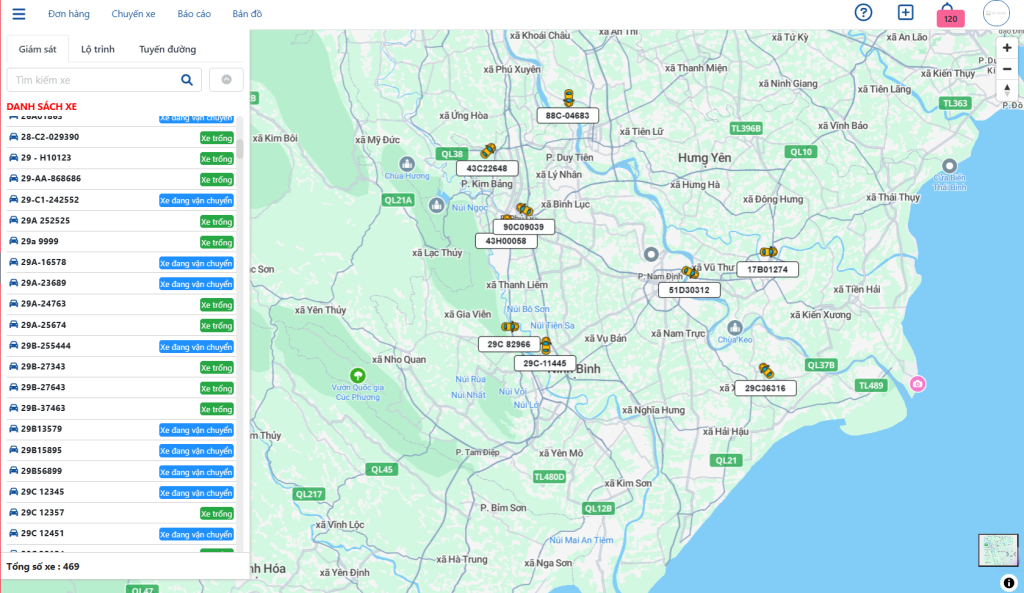Show map attribution info icon
Screen dimensions: 1024x593
pyautogui.click(x=1009, y=582)
